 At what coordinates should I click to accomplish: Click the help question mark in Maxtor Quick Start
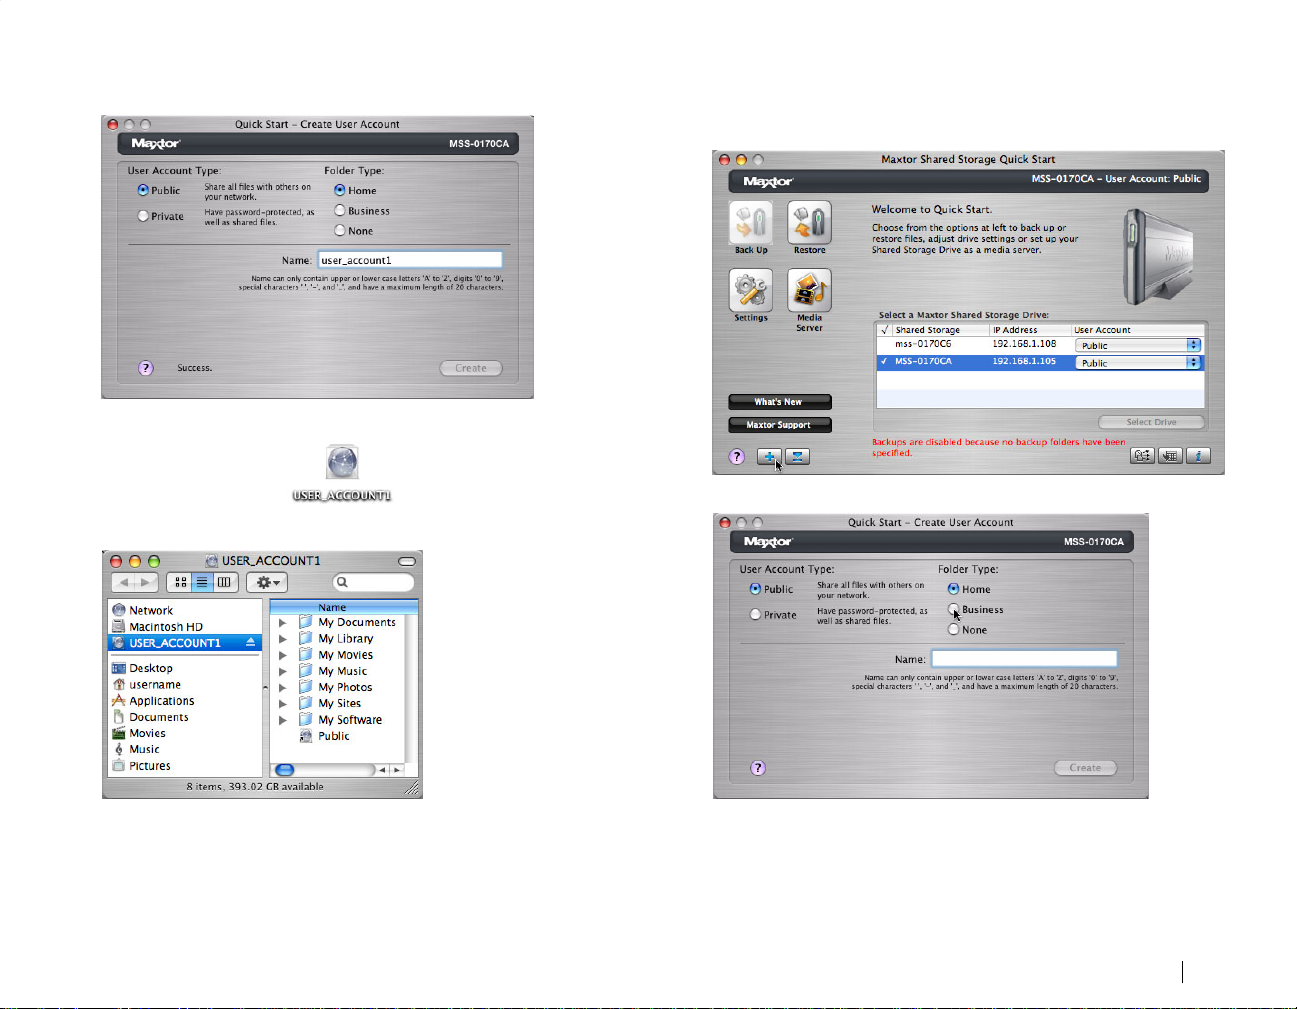[737, 457]
